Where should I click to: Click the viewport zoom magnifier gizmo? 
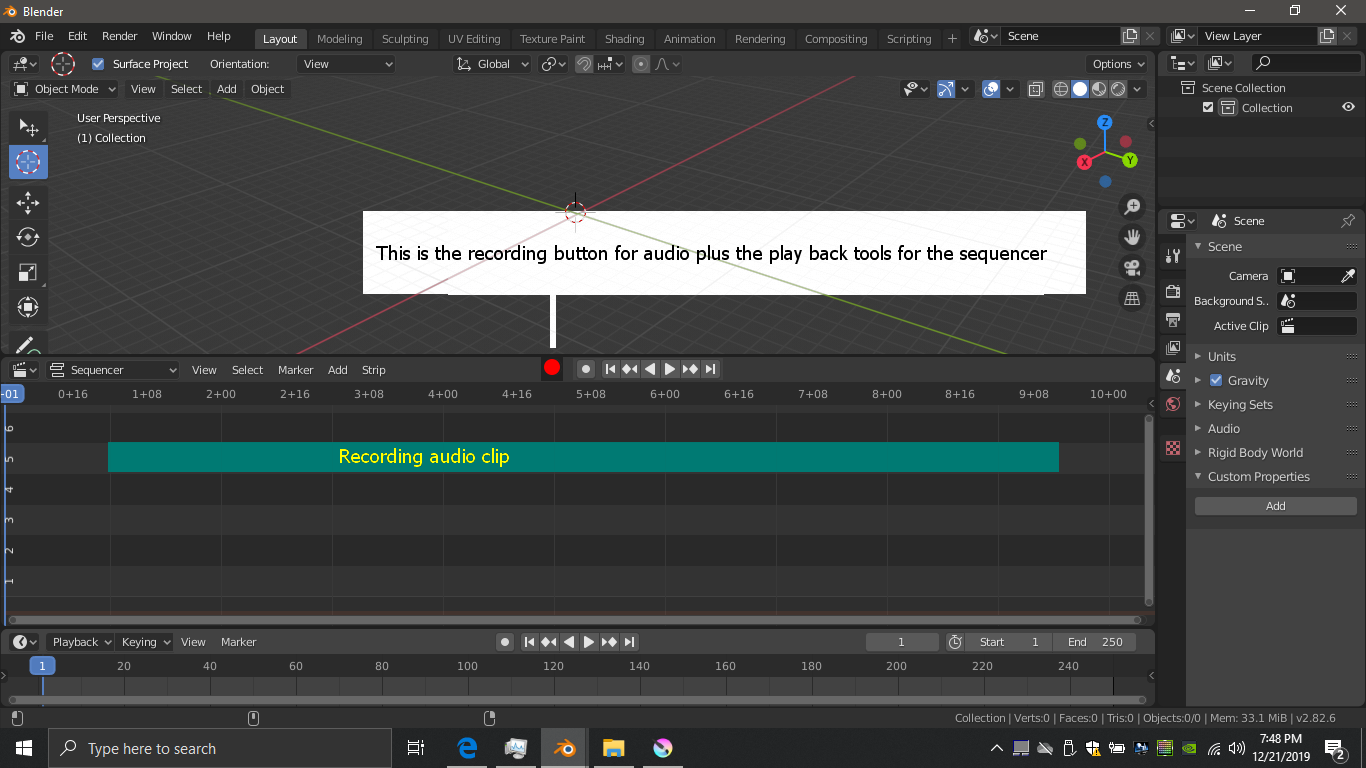tap(1132, 207)
